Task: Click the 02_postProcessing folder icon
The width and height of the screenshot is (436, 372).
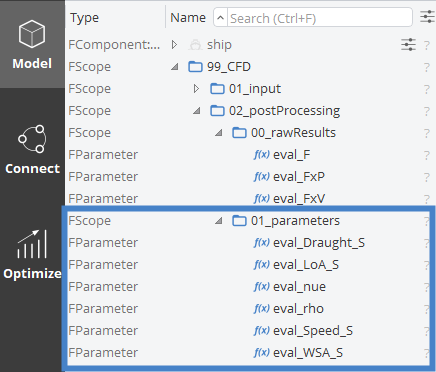Action: 217,111
